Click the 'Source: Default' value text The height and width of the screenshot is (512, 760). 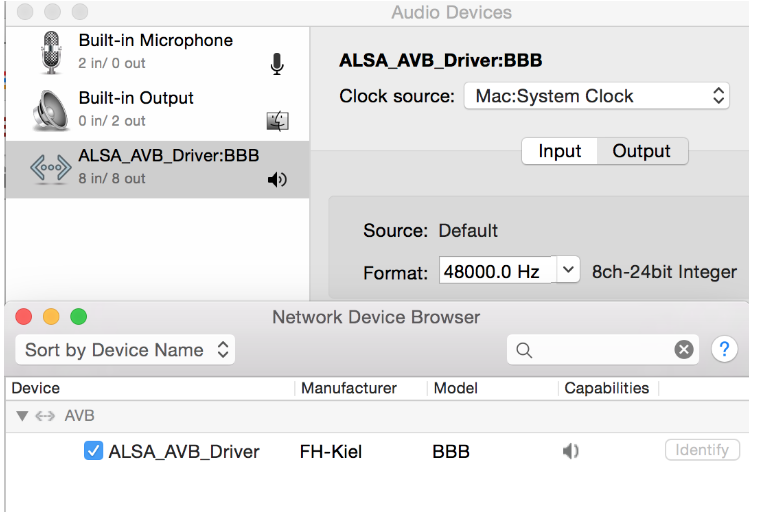click(x=468, y=231)
